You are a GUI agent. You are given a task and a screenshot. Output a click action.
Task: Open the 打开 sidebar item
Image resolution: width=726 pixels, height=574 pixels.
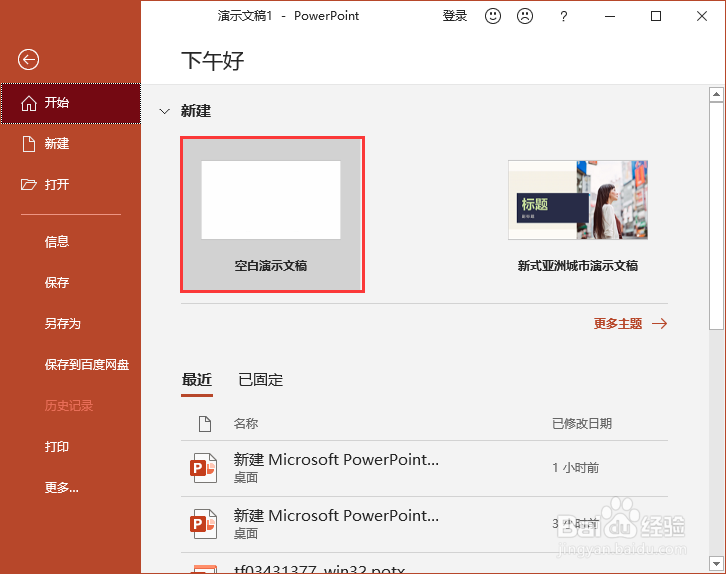[71, 185]
